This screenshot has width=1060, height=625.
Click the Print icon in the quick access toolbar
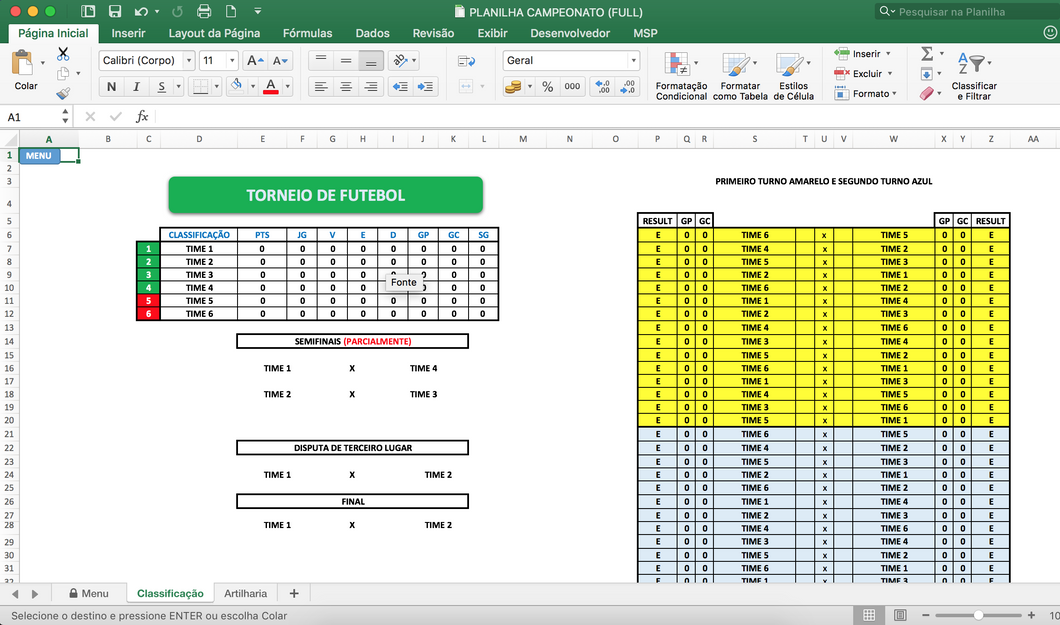[204, 12]
